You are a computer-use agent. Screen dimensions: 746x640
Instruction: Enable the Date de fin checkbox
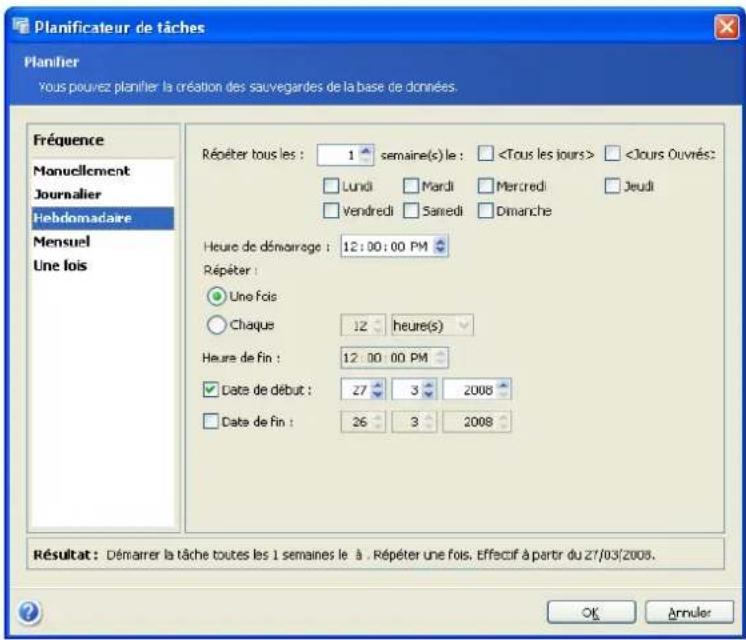pyautogui.click(x=210, y=421)
